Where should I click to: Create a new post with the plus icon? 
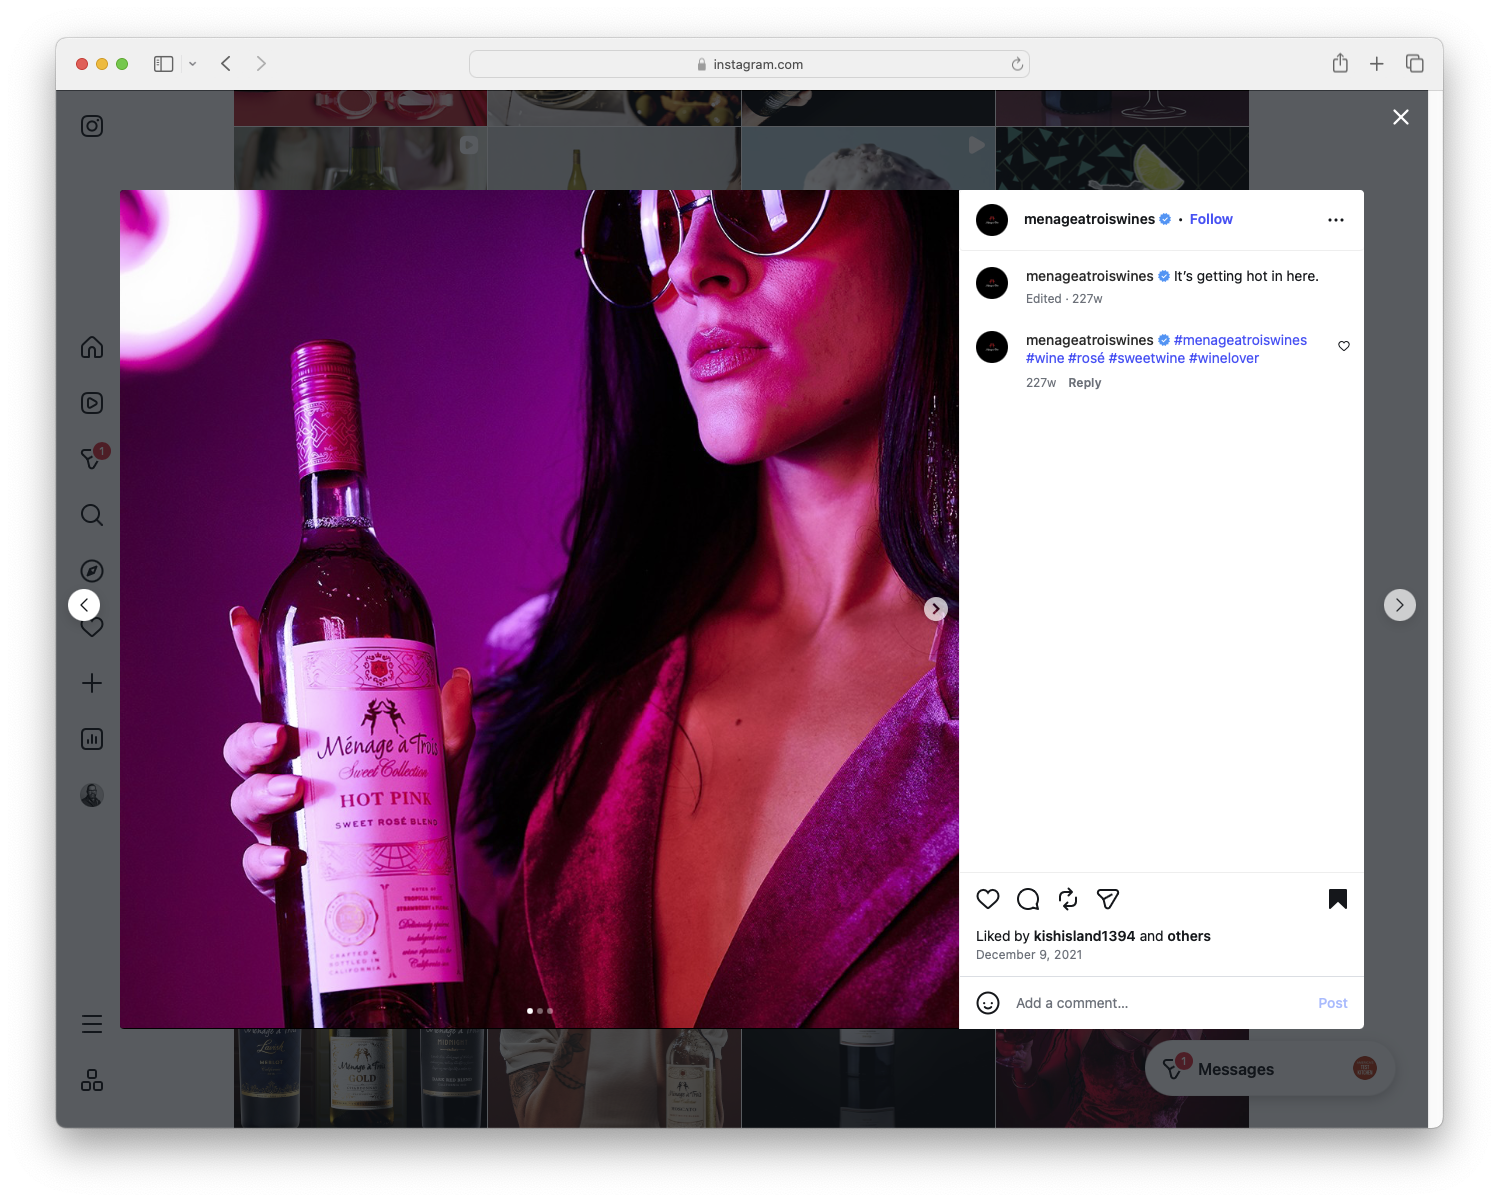(x=91, y=683)
